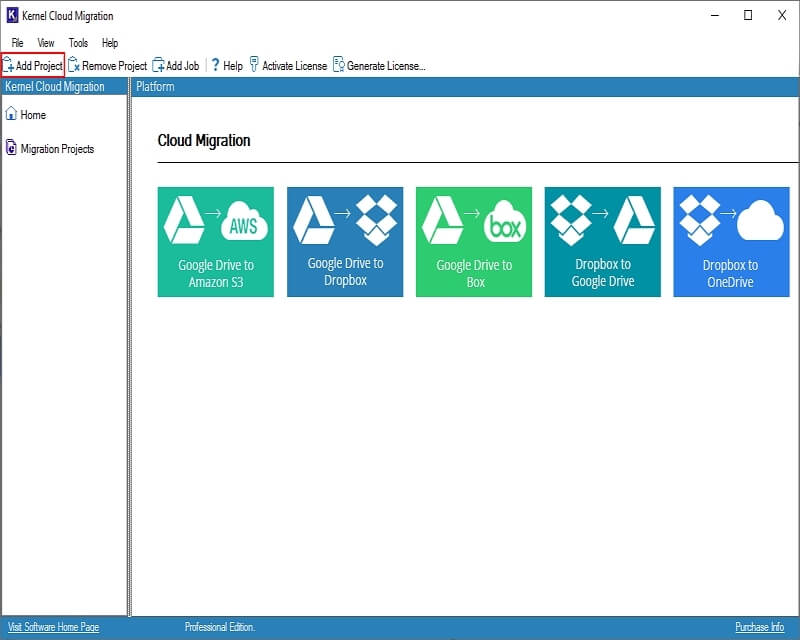The image size is (800, 640).
Task: Click the Cloud Migration heading
Action: 204,140
